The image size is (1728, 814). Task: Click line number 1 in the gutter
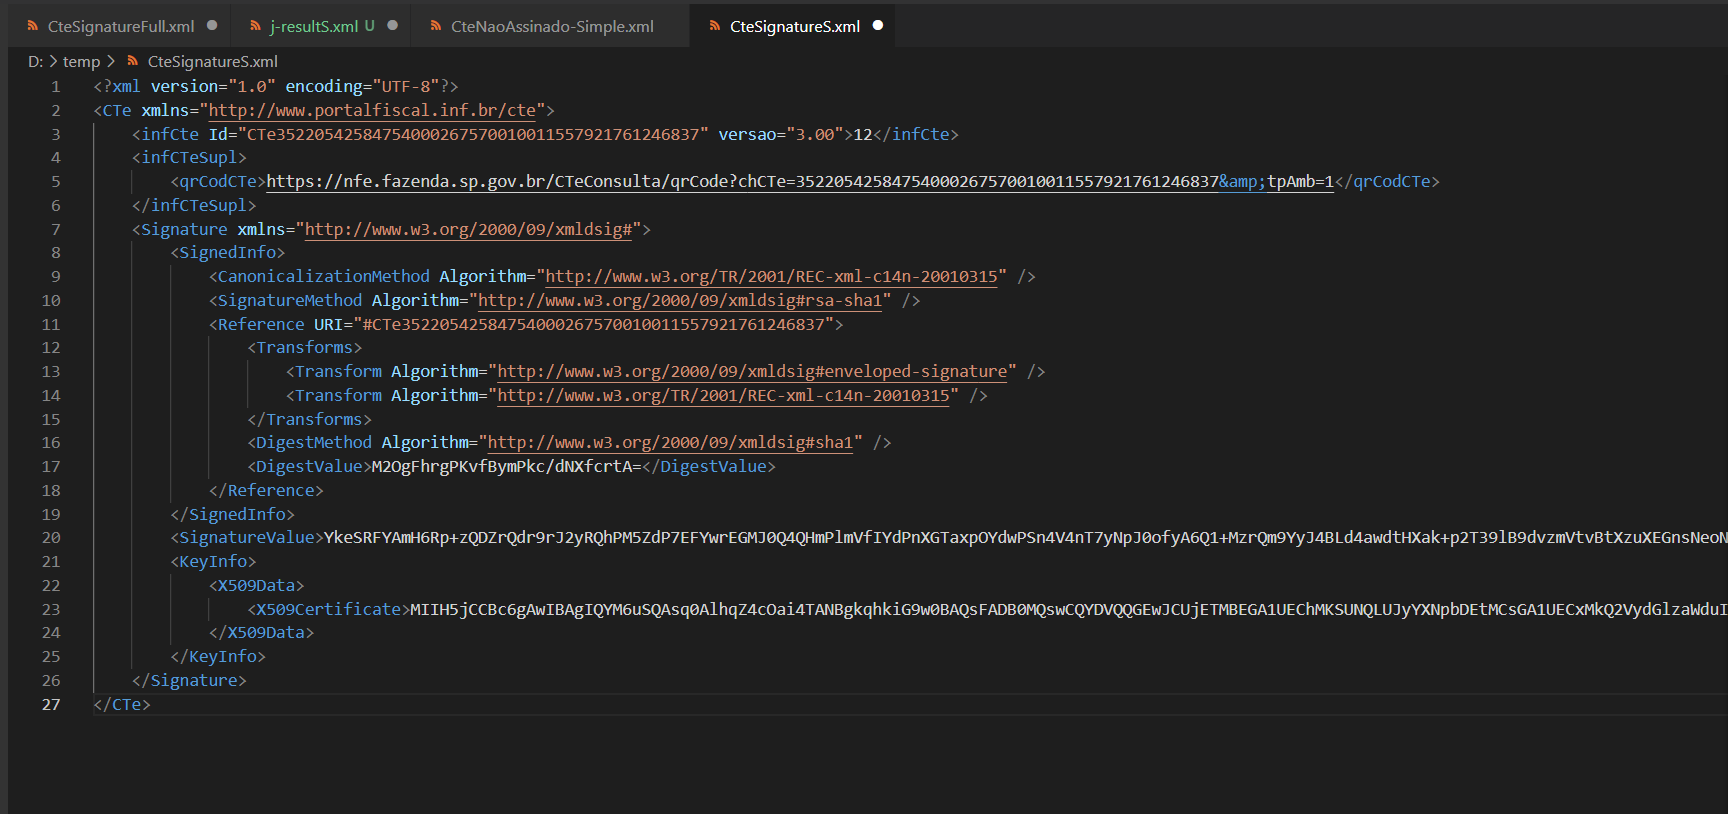click(x=56, y=87)
